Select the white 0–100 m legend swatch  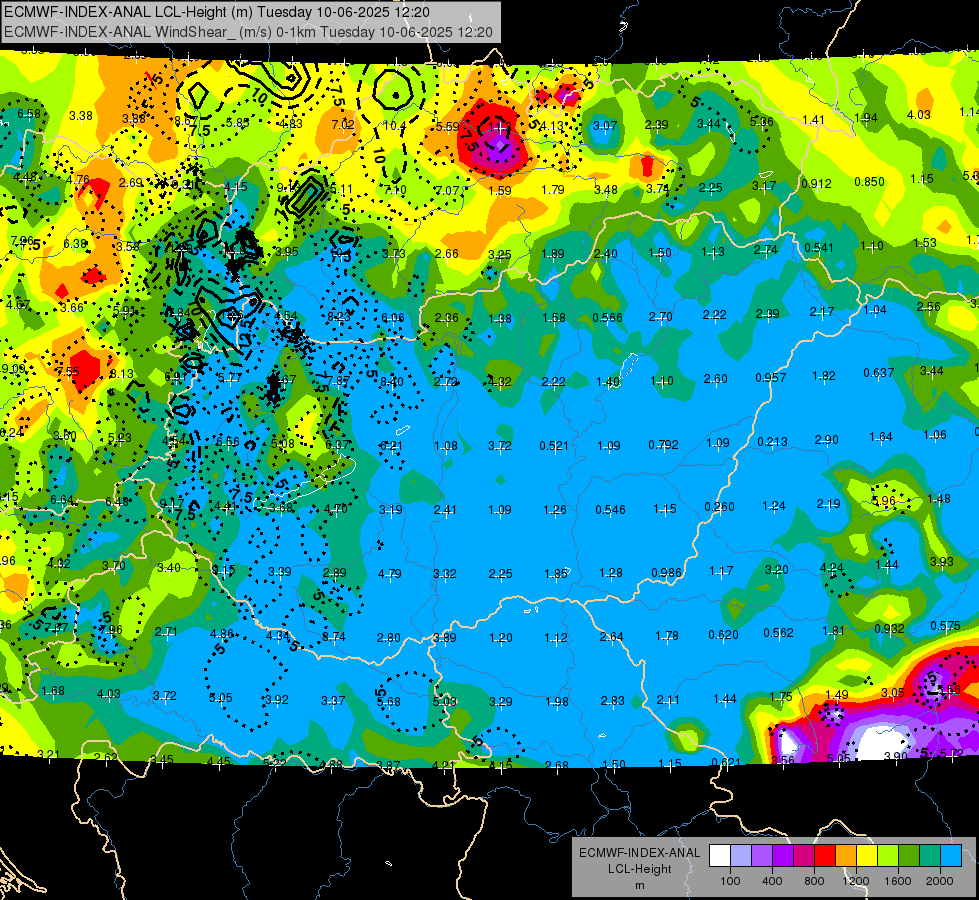pos(720,856)
